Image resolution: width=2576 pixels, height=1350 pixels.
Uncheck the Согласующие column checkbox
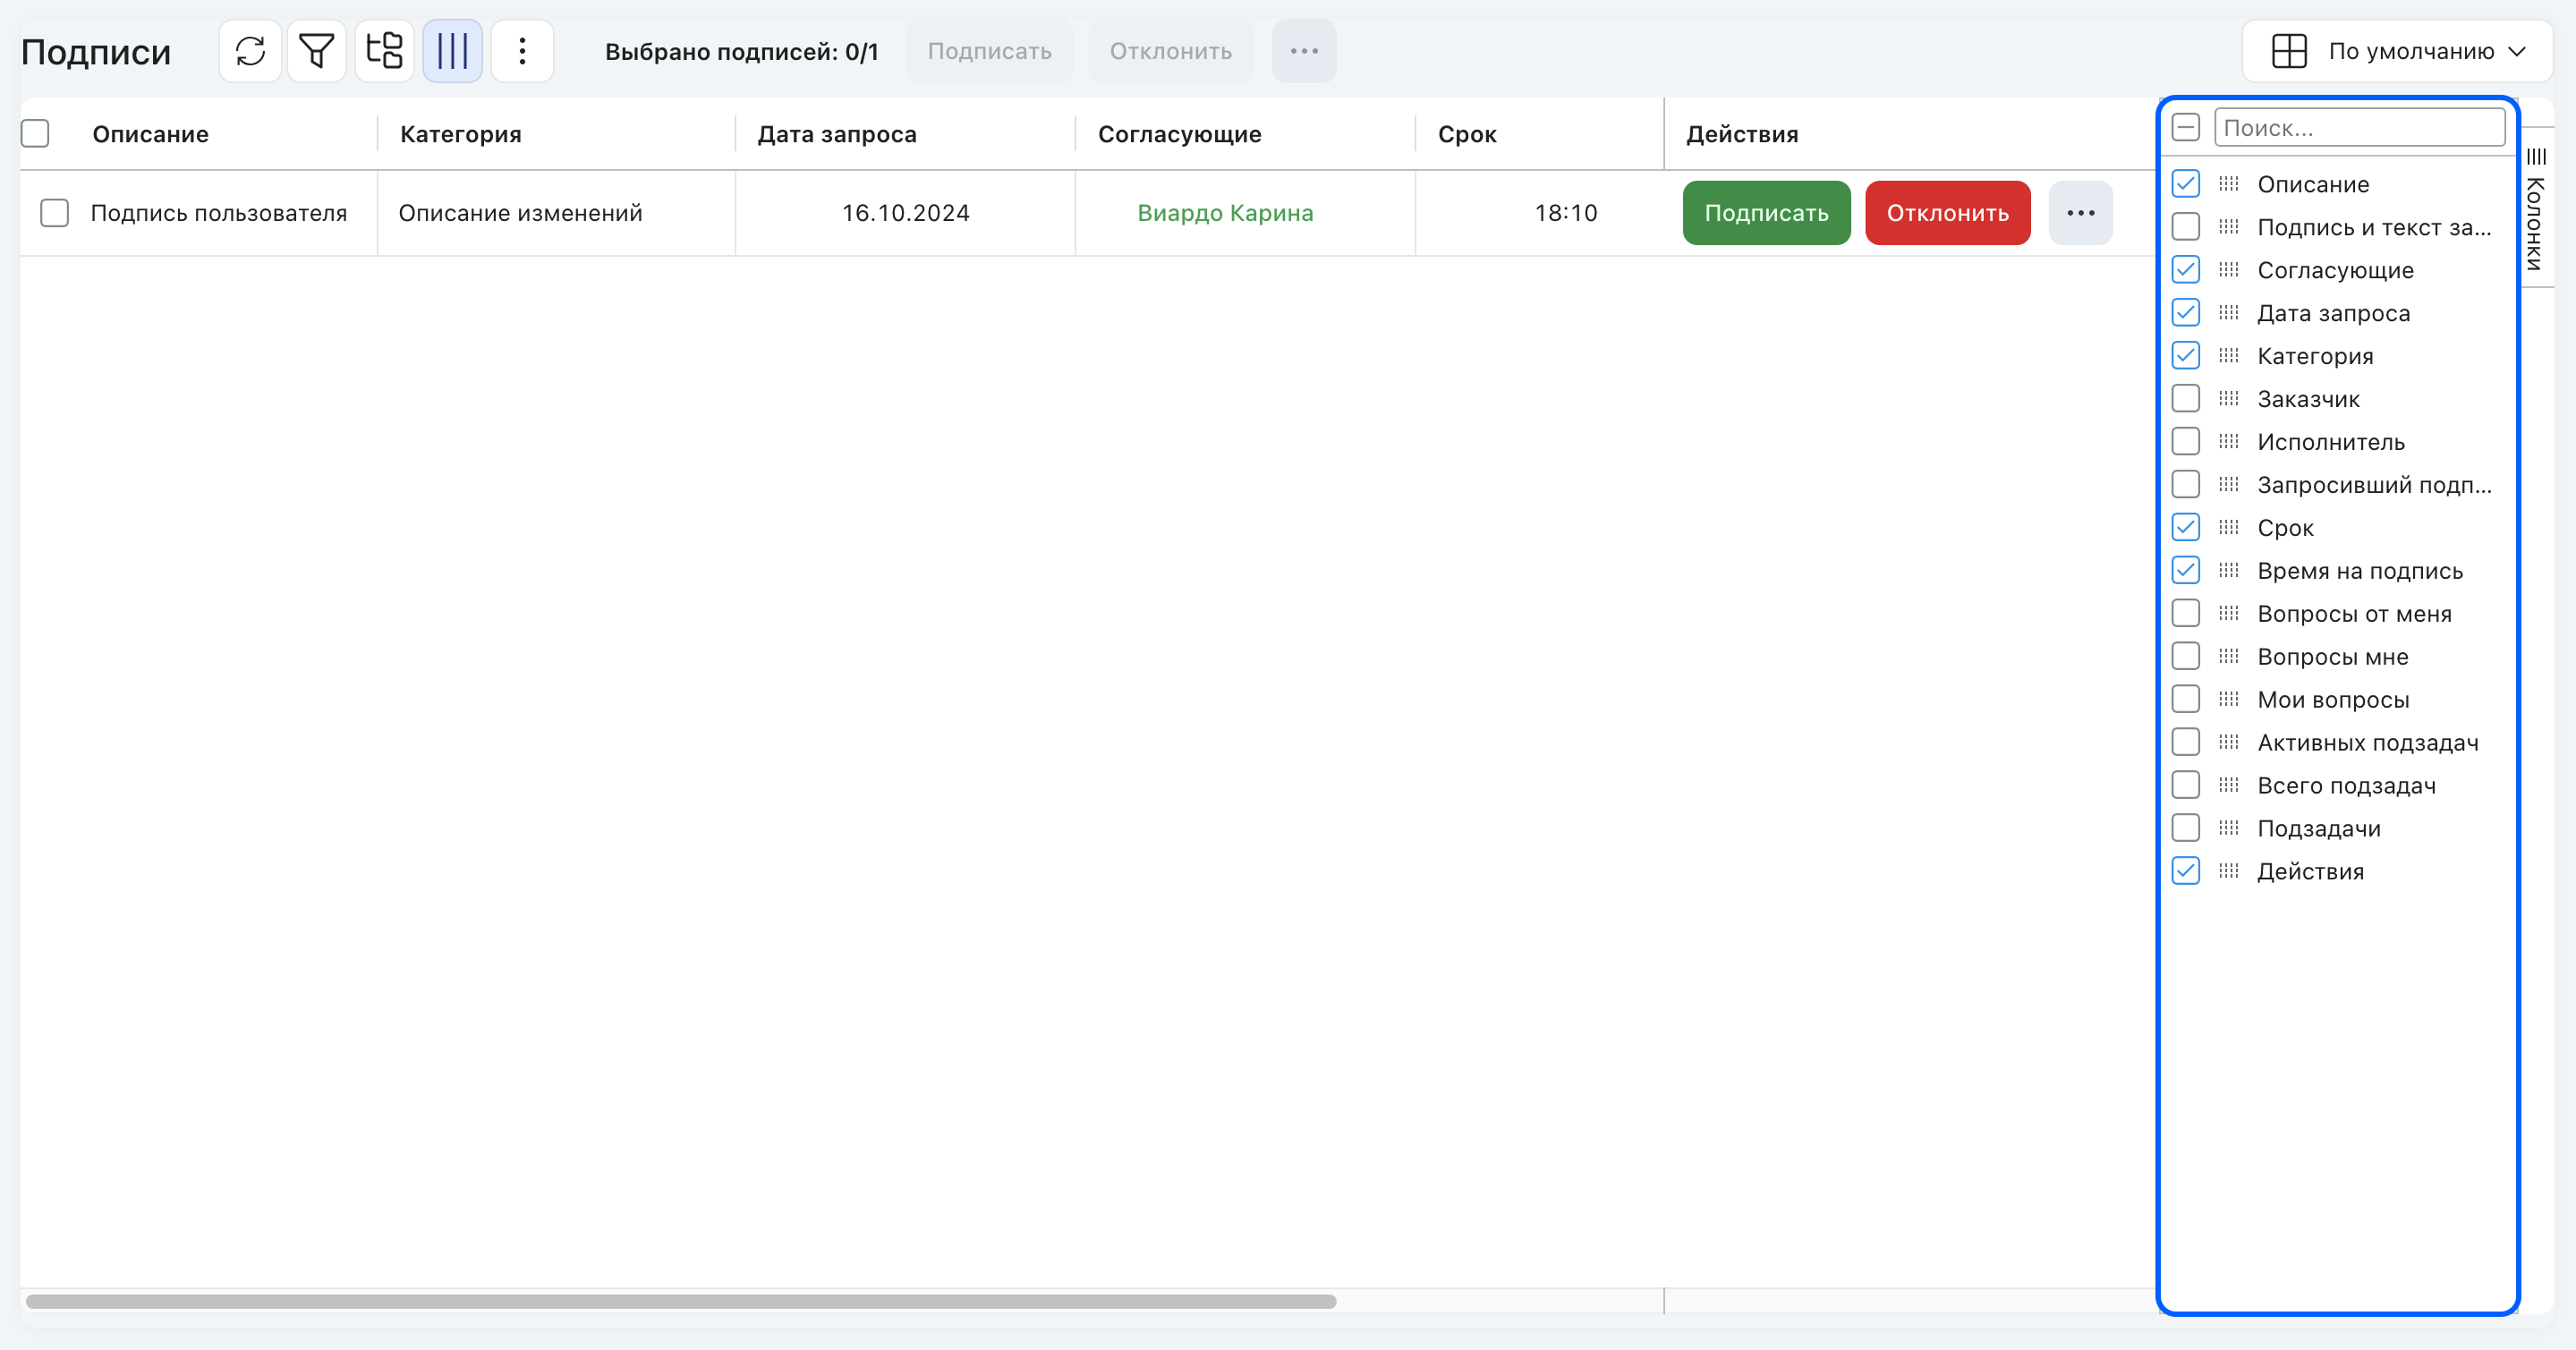(x=2186, y=270)
